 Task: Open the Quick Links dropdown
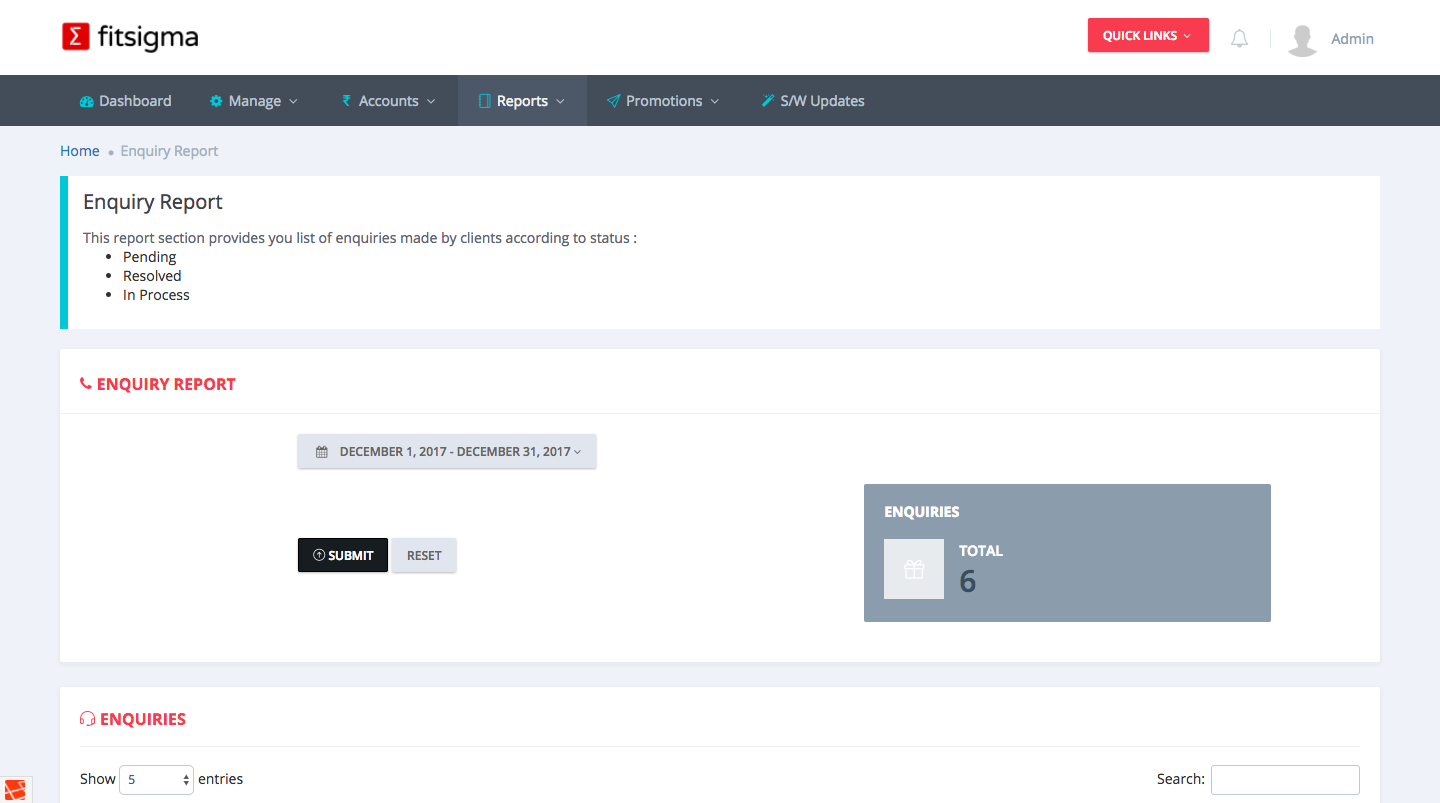point(1147,35)
